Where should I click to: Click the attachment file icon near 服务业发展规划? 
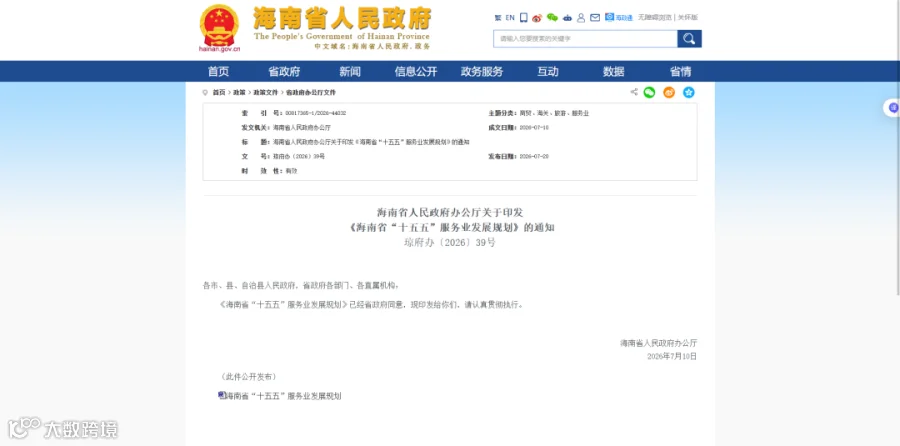(x=221, y=395)
